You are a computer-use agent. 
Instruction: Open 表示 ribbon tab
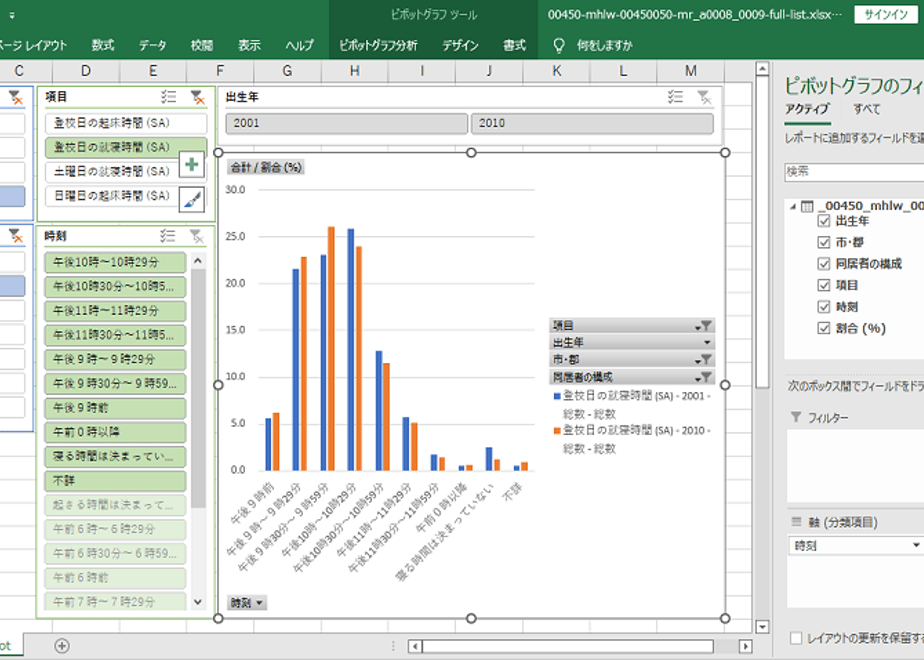[249, 45]
